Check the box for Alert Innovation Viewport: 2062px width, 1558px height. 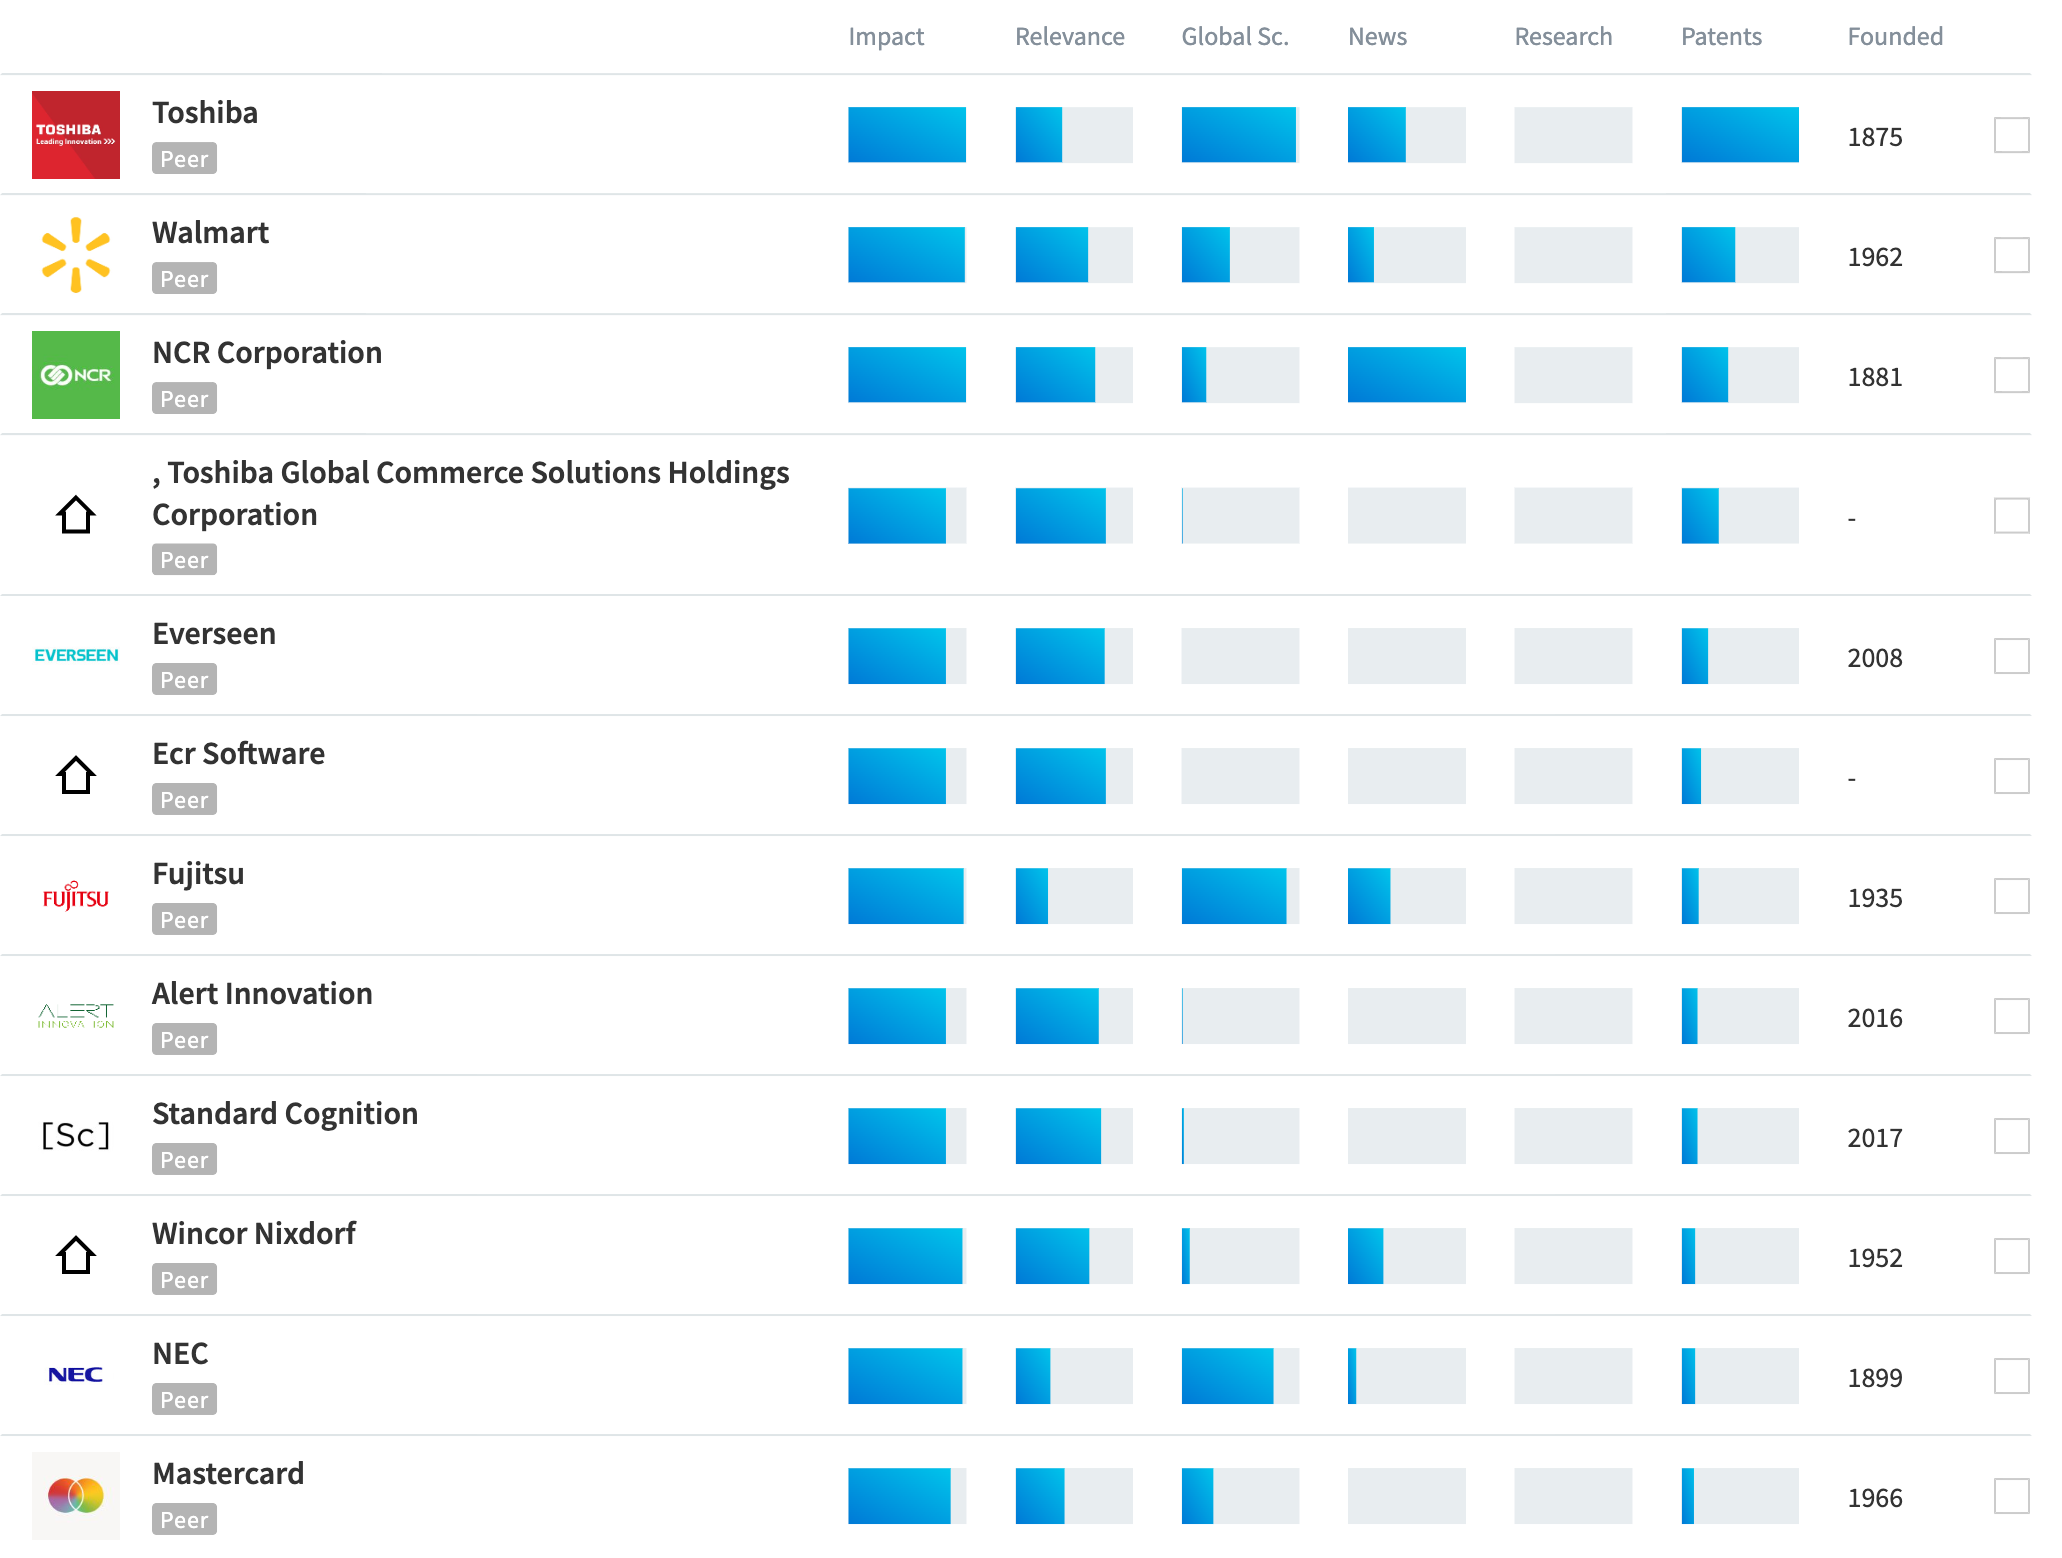pyautogui.click(x=2011, y=1016)
